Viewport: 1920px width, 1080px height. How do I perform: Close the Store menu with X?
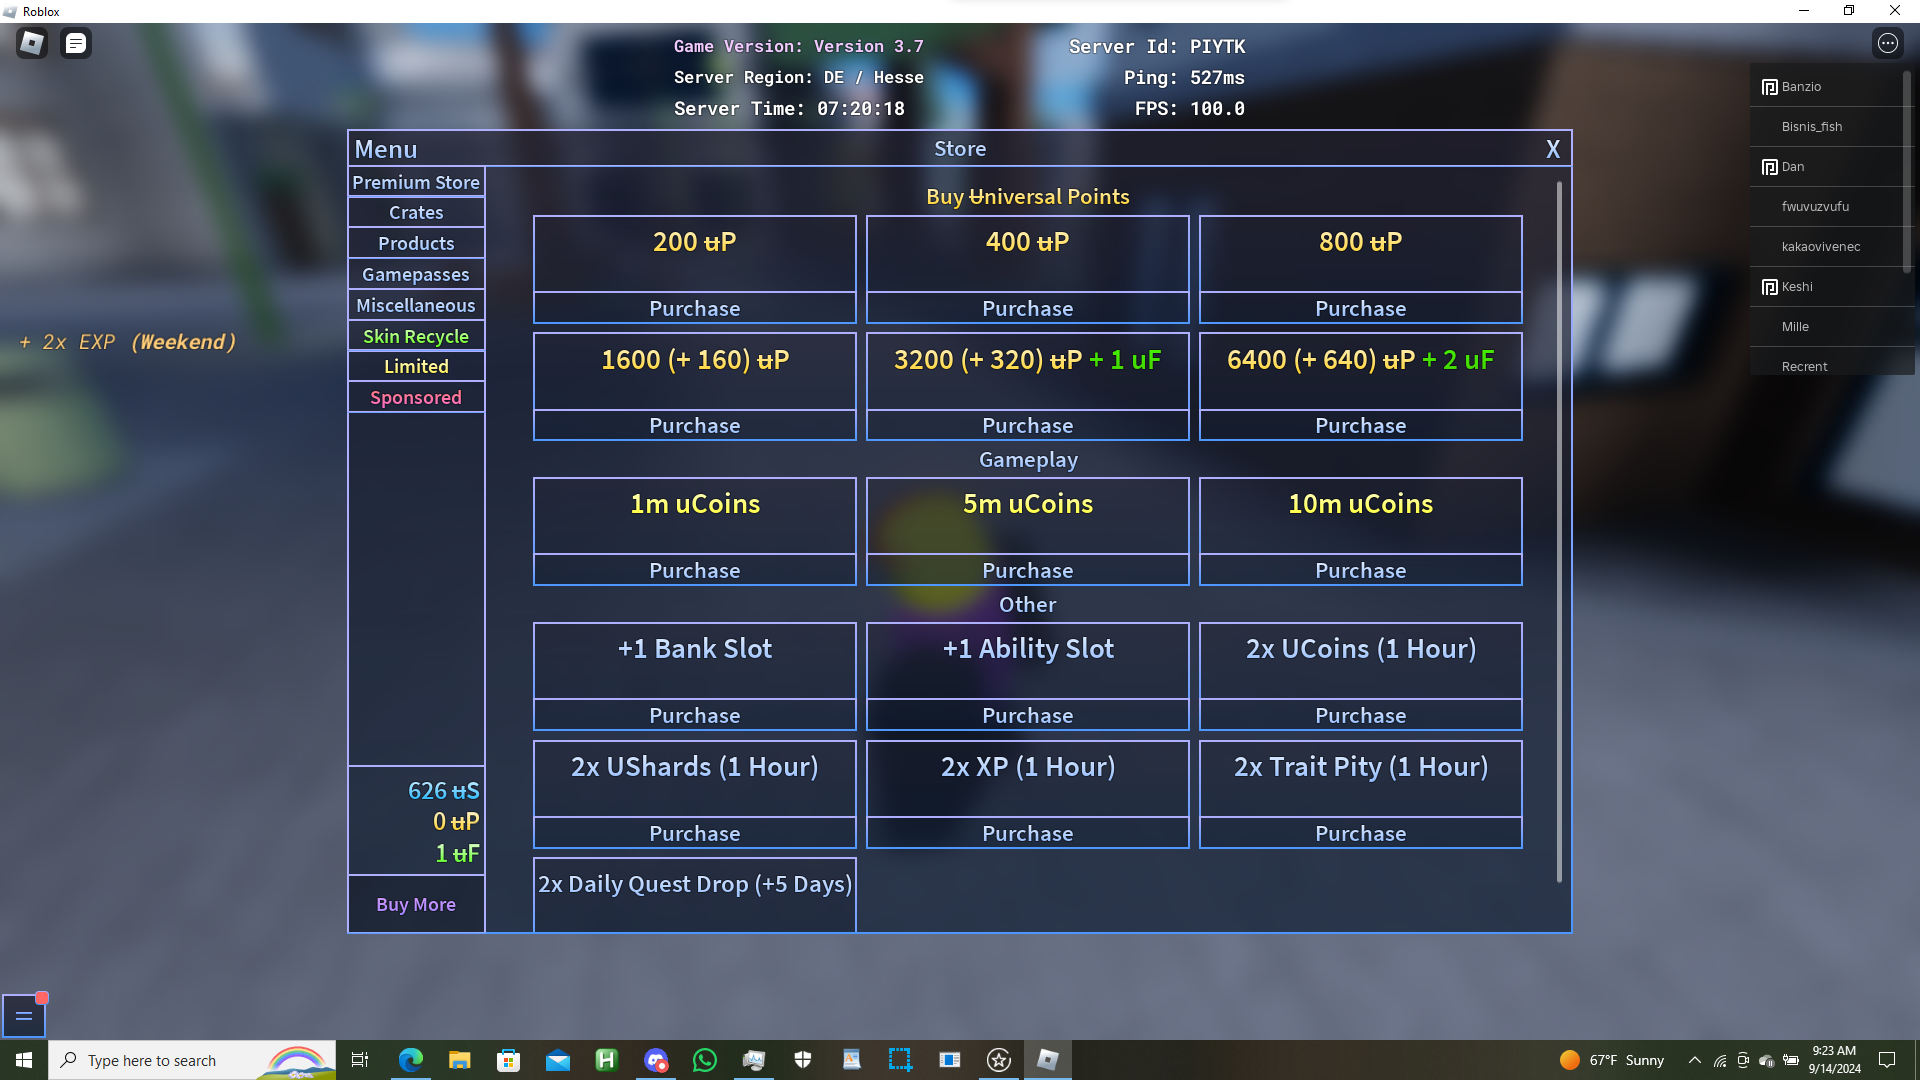point(1553,149)
